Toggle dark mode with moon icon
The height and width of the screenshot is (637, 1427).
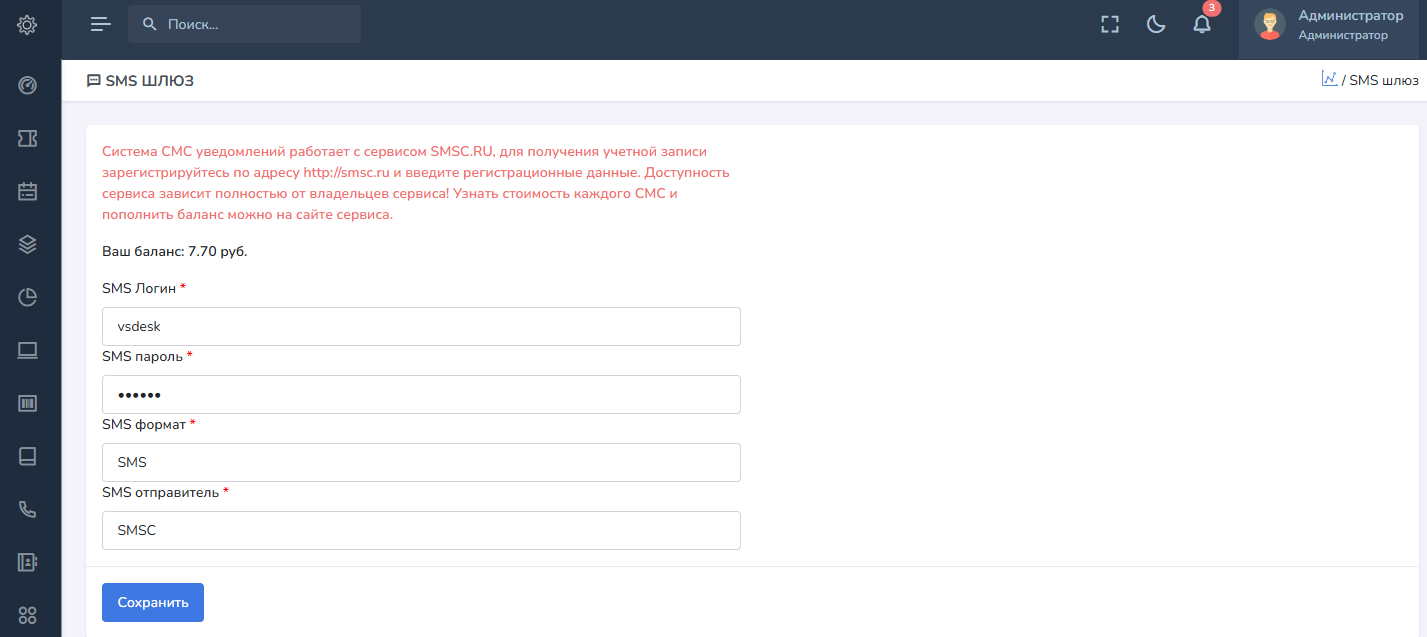[x=1156, y=25]
